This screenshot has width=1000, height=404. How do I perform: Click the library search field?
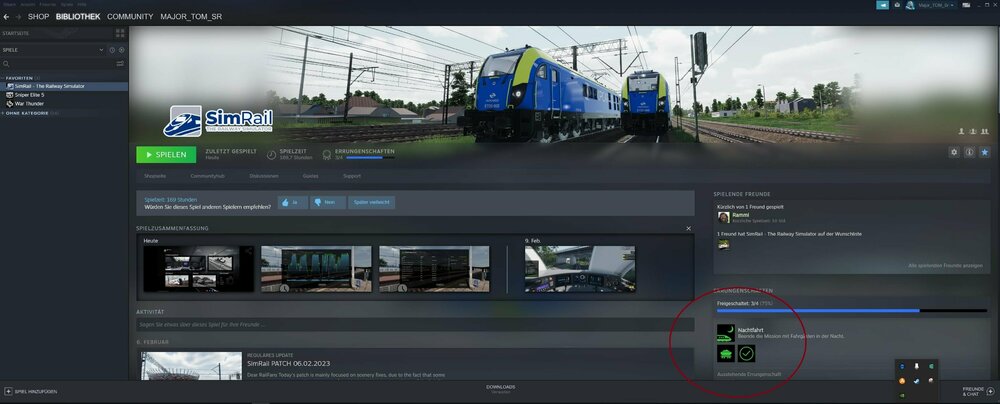pos(57,64)
